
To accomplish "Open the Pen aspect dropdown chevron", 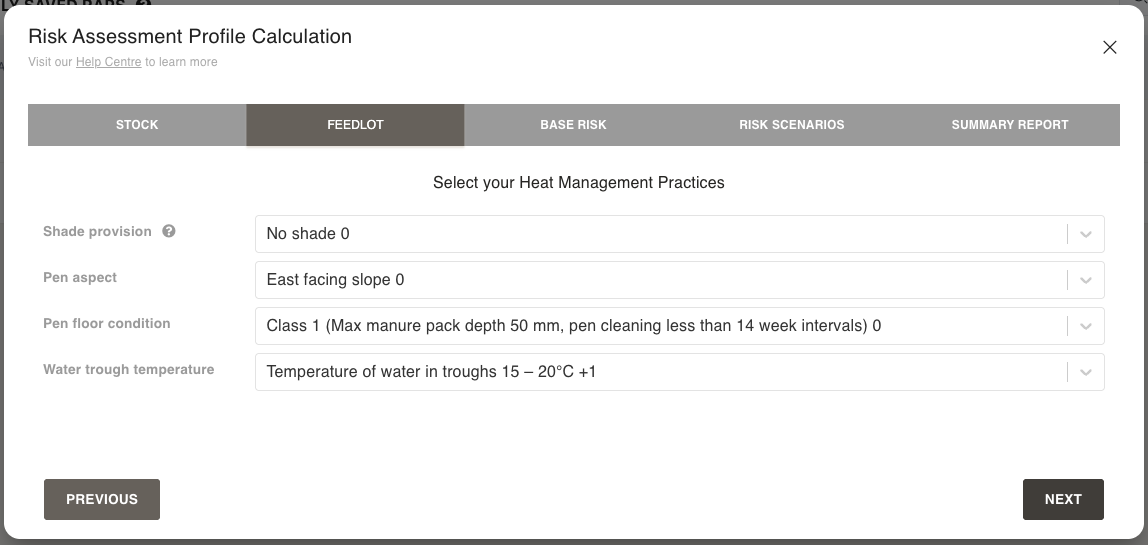I will [1086, 280].
